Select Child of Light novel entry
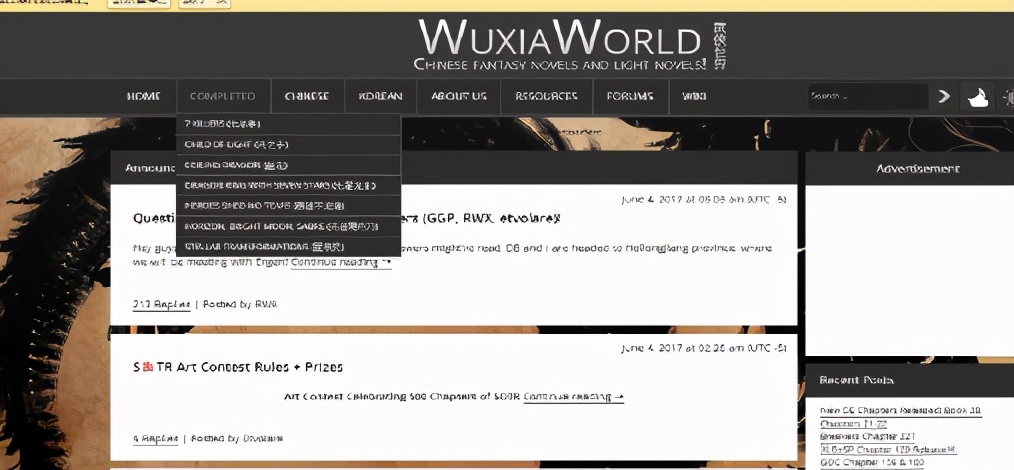Screen dimensions: 1014x470 click(288, 144)
